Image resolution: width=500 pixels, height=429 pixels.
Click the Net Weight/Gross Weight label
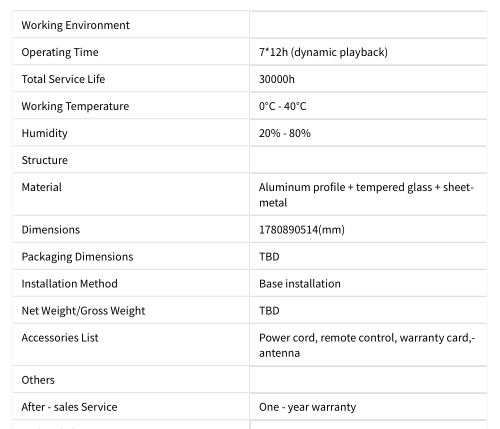[x=83, y=311]
